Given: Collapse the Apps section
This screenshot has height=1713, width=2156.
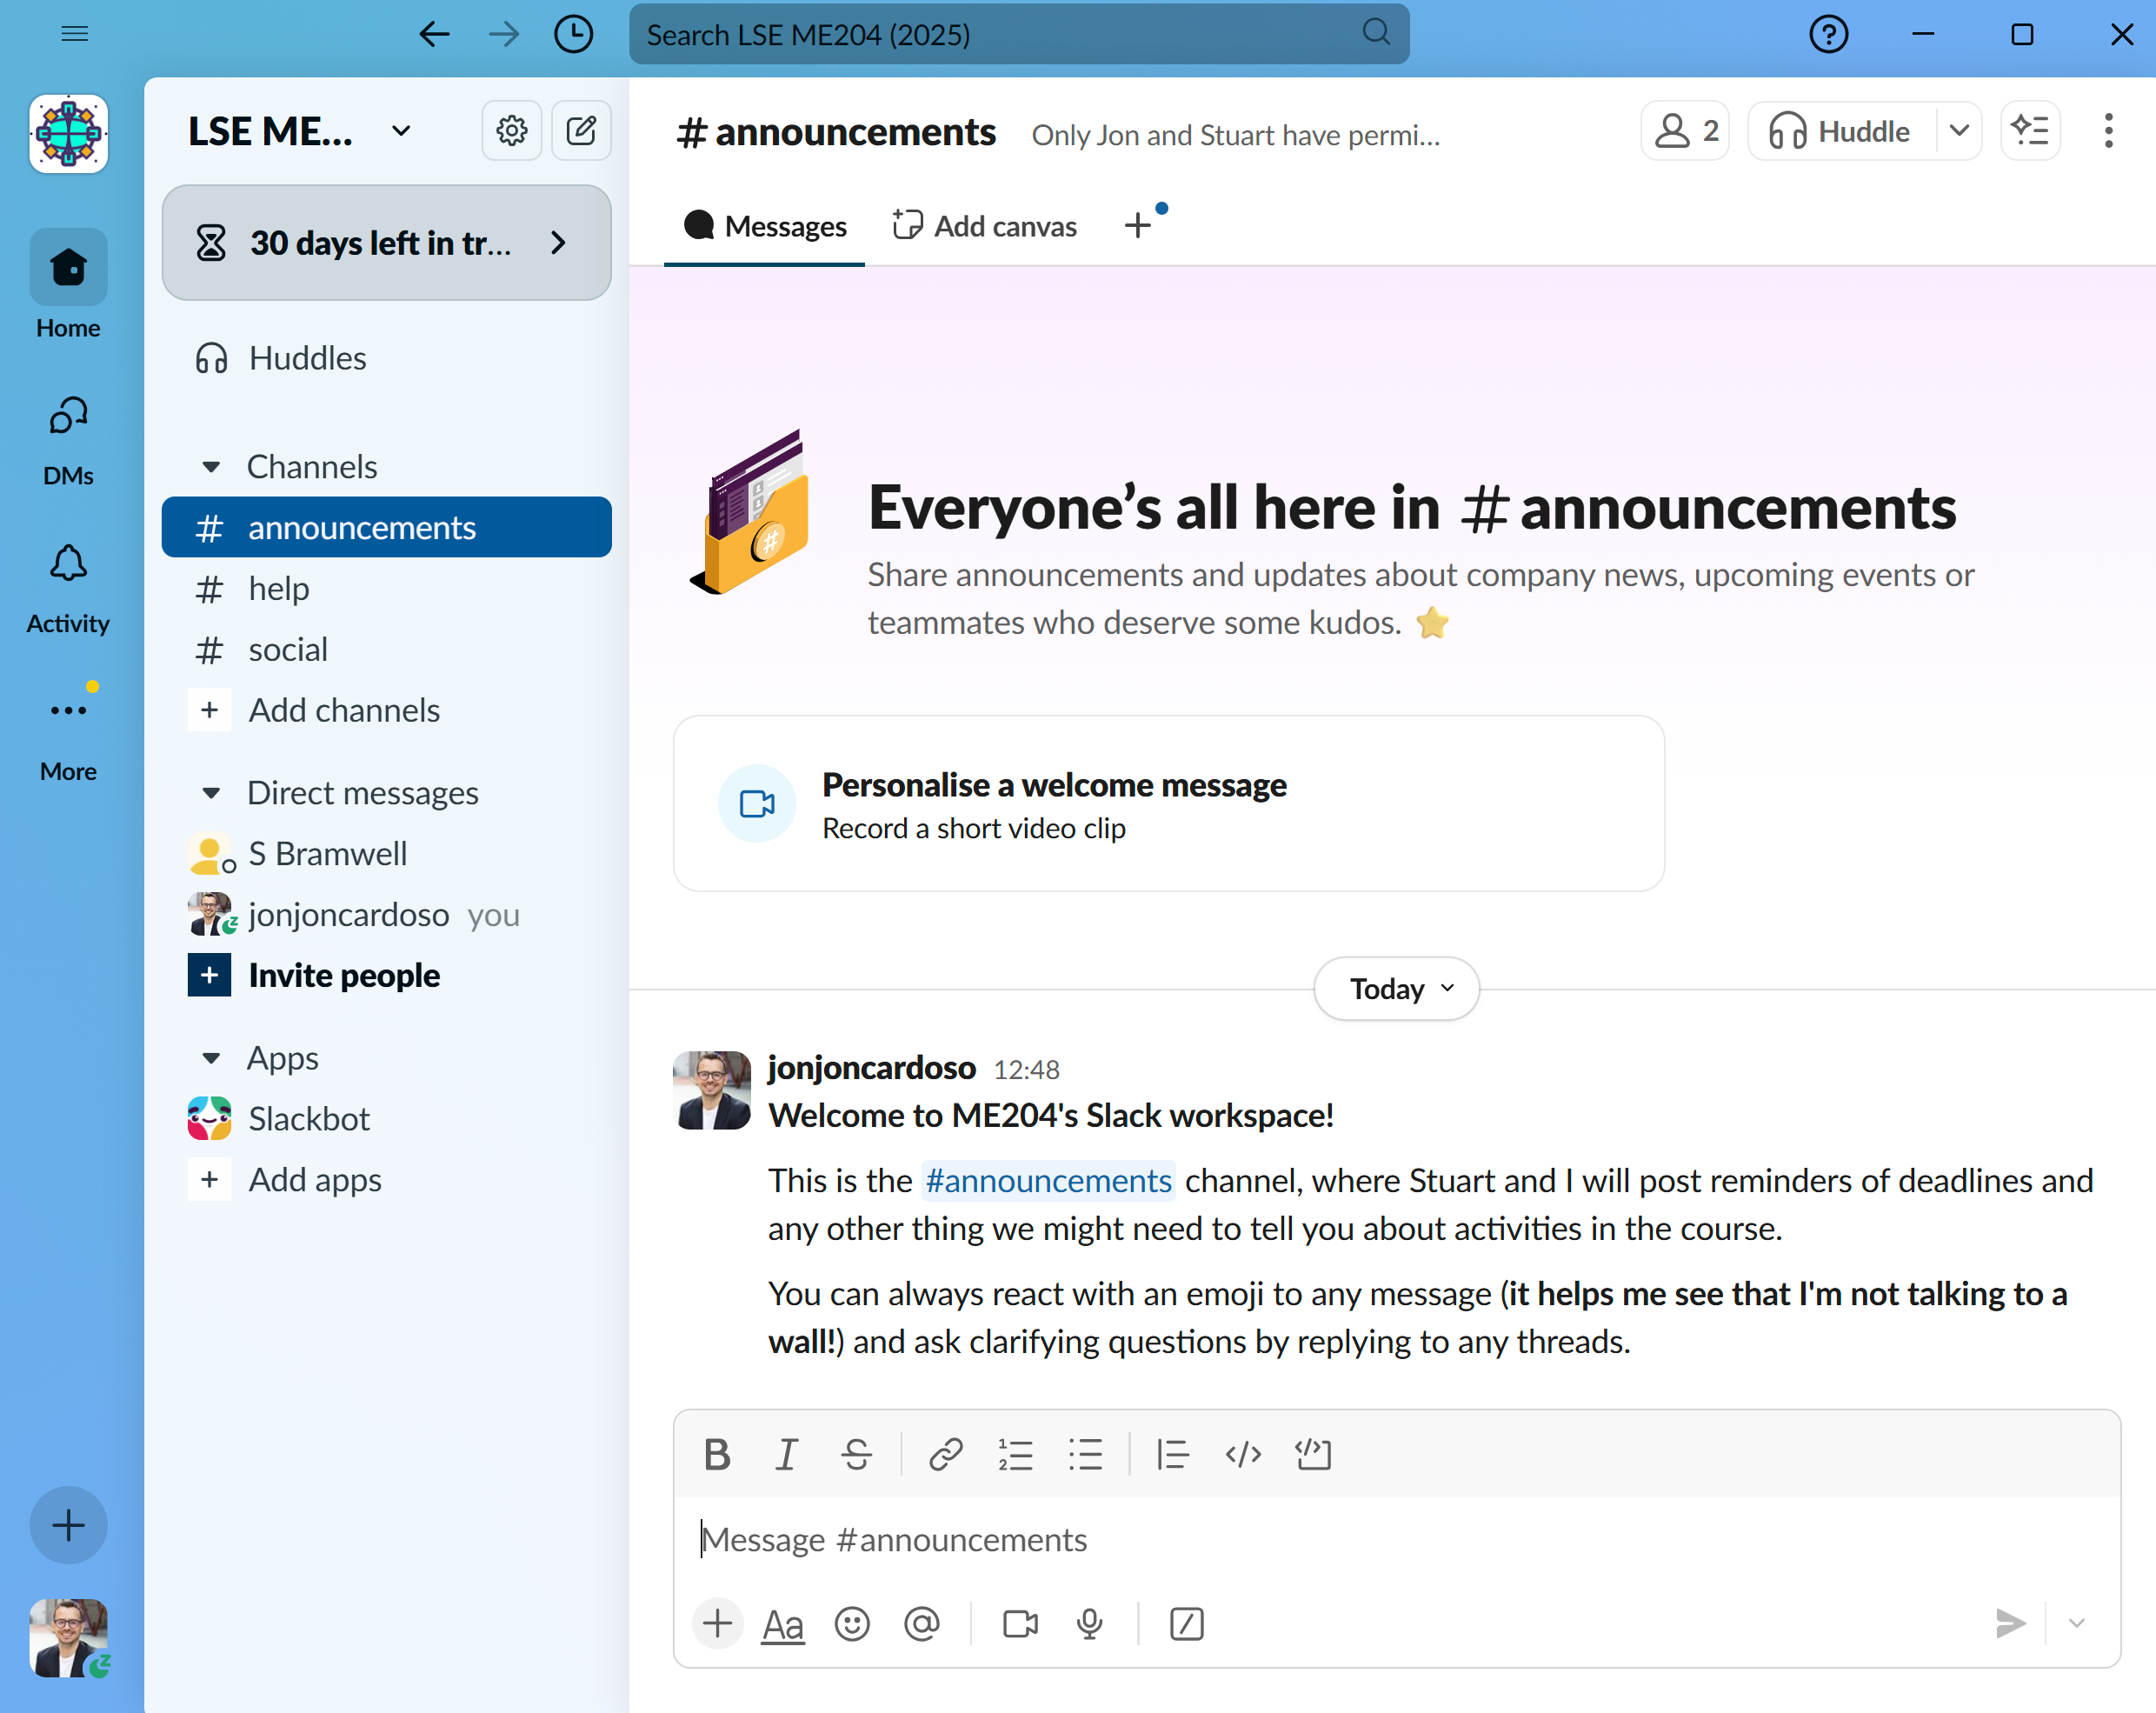Looking at the screenshot, I should [212, 1058].
